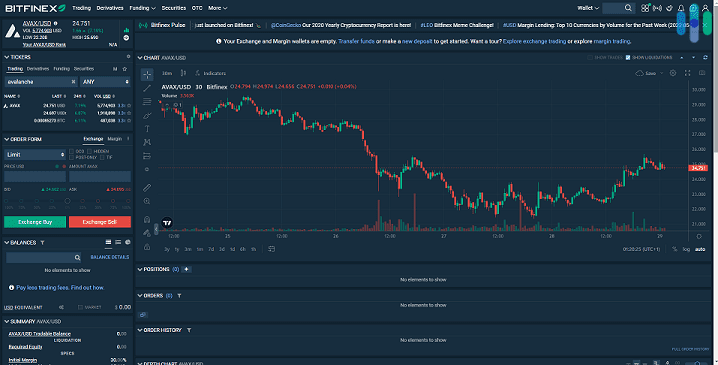Viewport: 718px width, 365px height.
Task: Open the Trading menu
Action: (82, 8)
